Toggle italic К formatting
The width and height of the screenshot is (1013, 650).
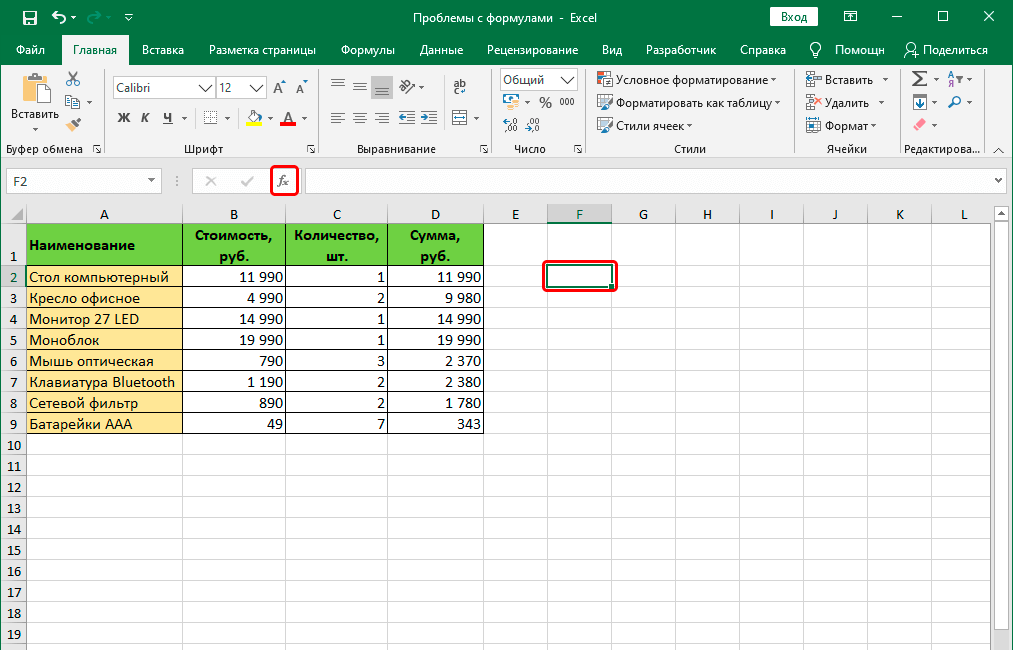tap(145, 118)
